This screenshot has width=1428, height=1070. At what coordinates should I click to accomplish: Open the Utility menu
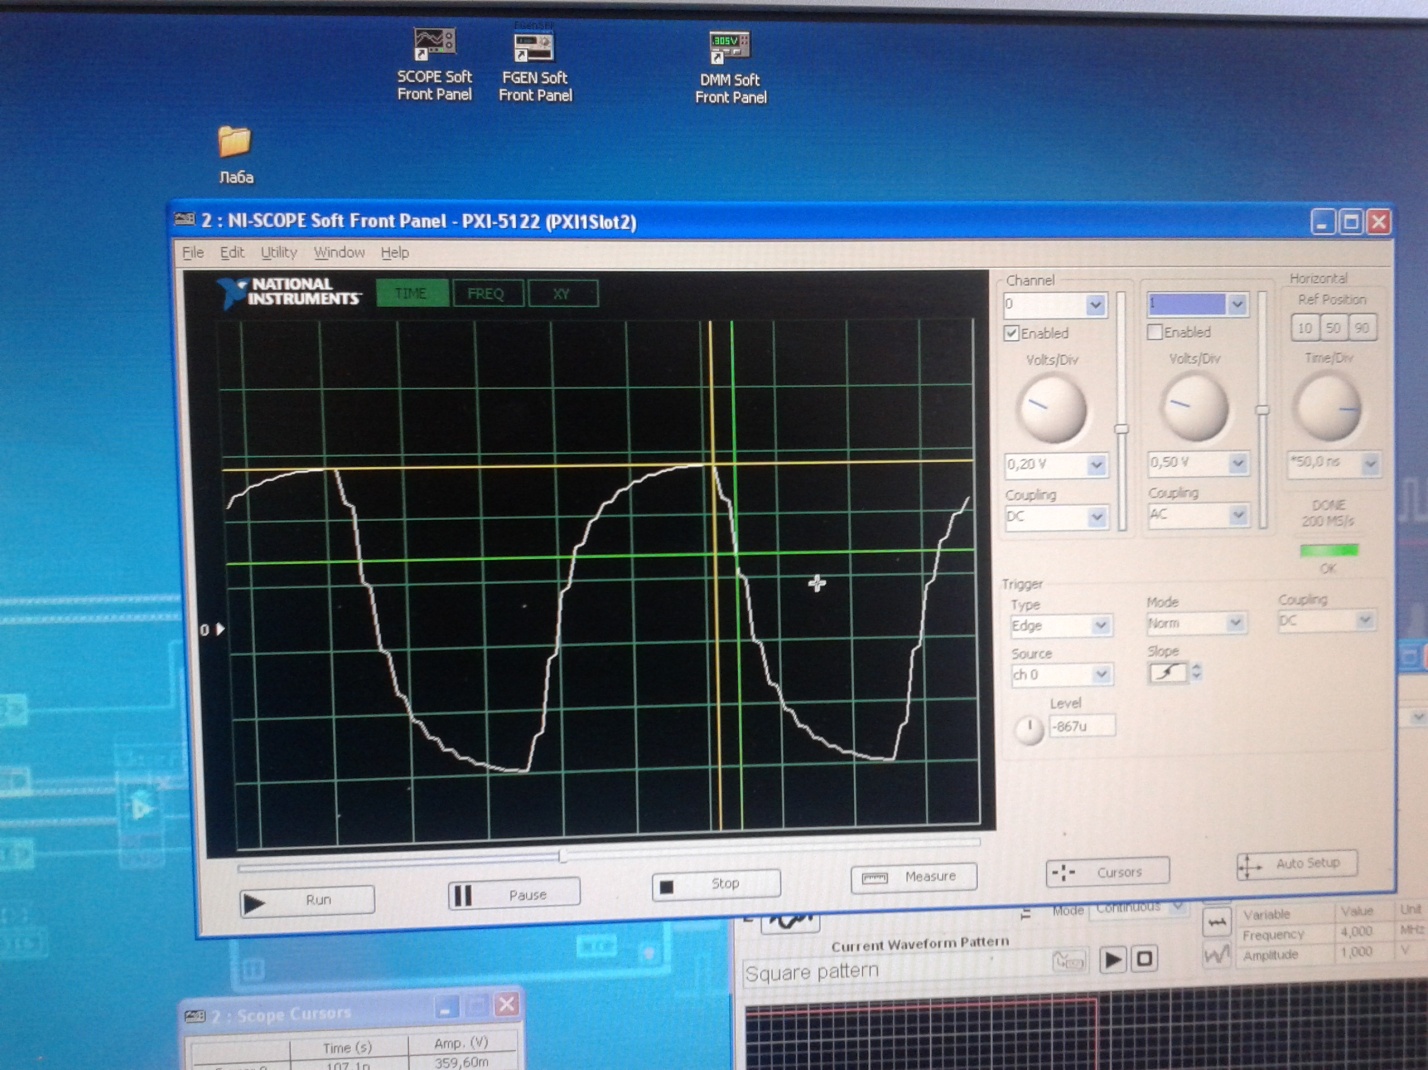pos(279,253)
